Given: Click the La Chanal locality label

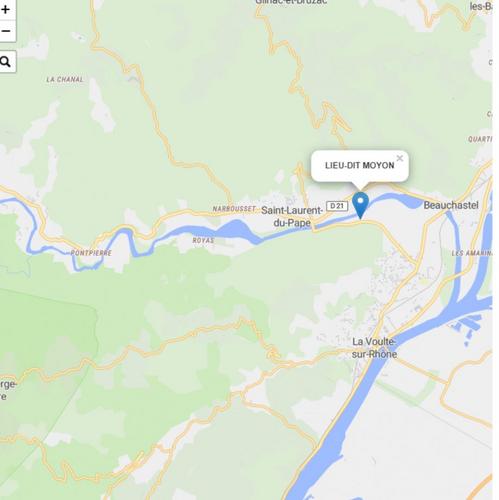Looking at the screenshot, I should (65, 79).
